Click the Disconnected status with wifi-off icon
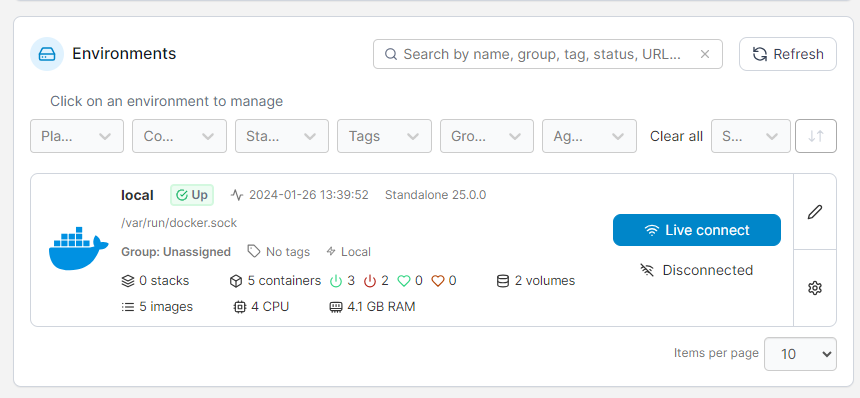 pyautogui.click(x=697, y=270)
